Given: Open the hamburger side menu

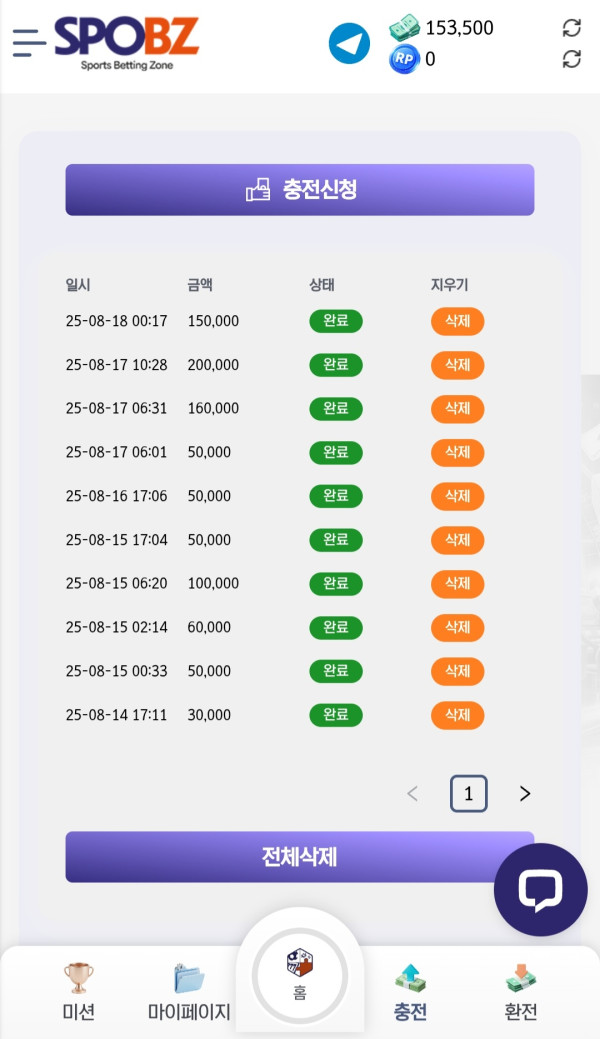Looking at the screenshot, I should [x=29, y=43].
